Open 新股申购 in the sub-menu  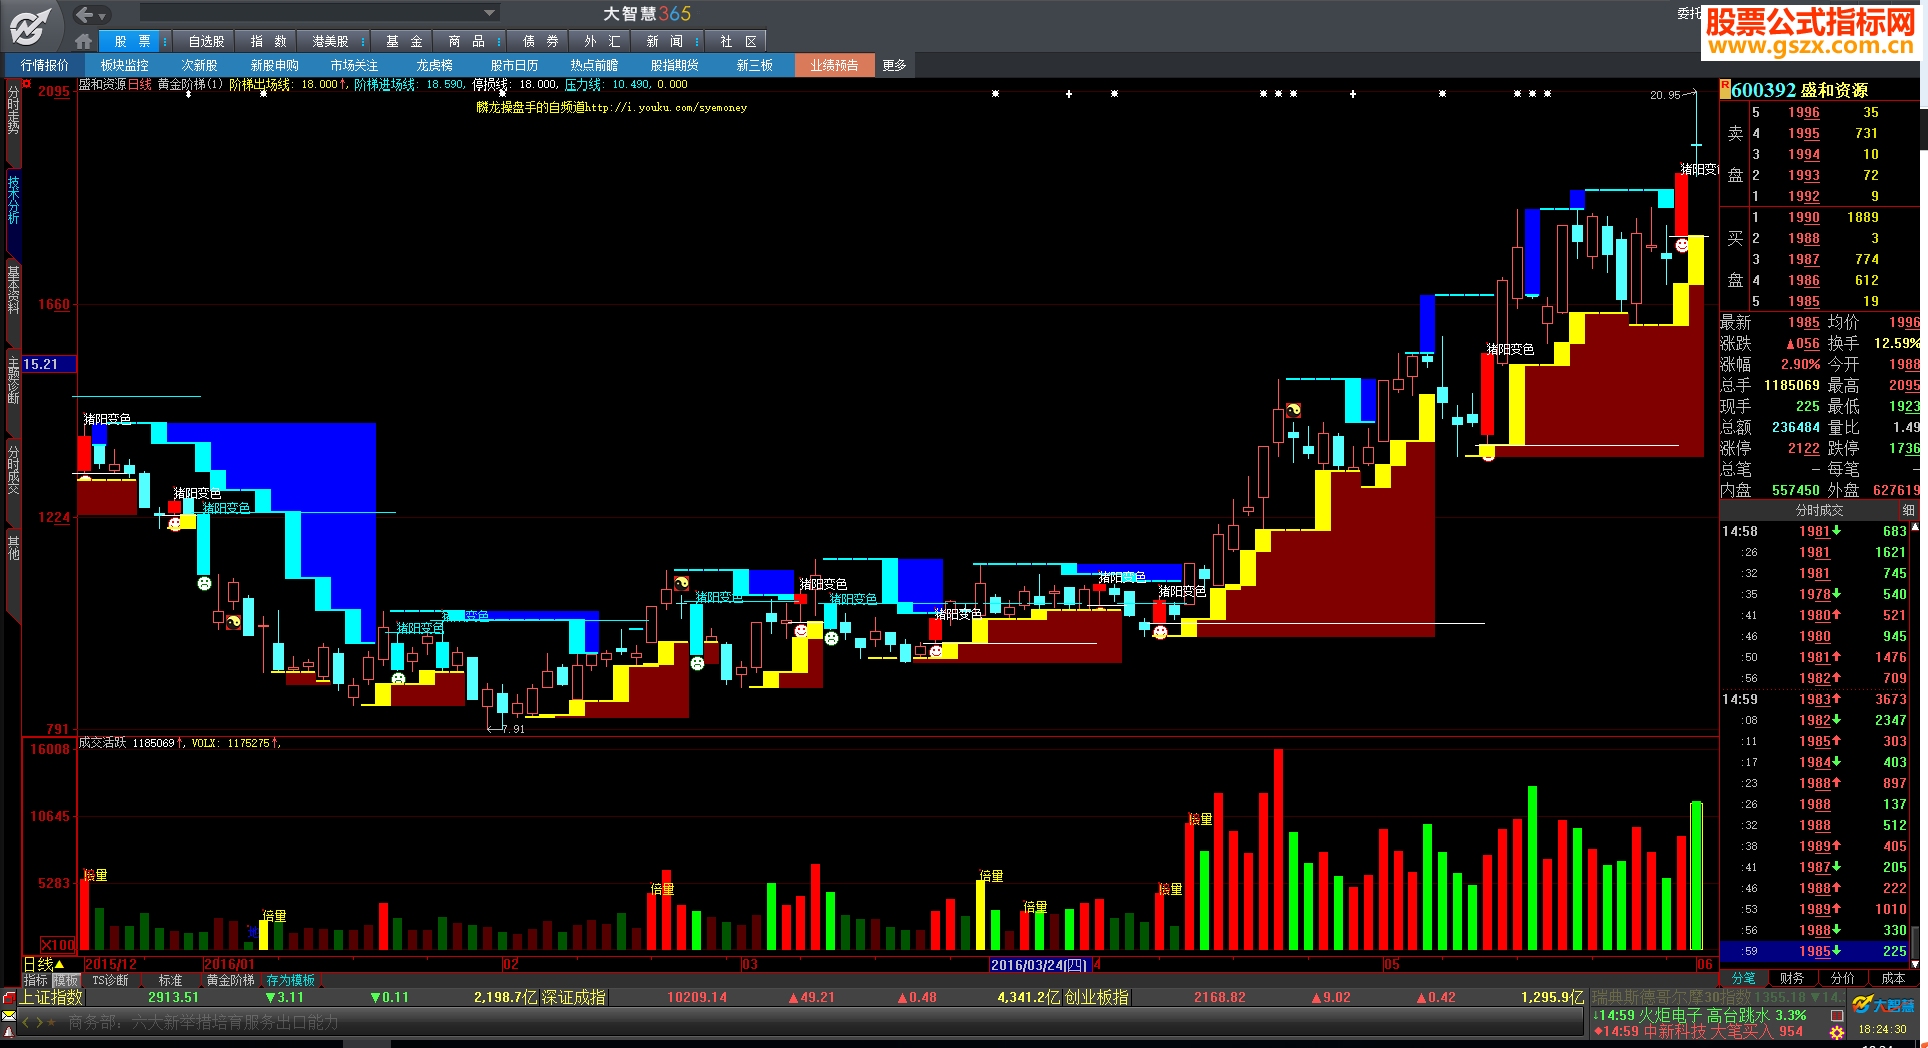274,65
